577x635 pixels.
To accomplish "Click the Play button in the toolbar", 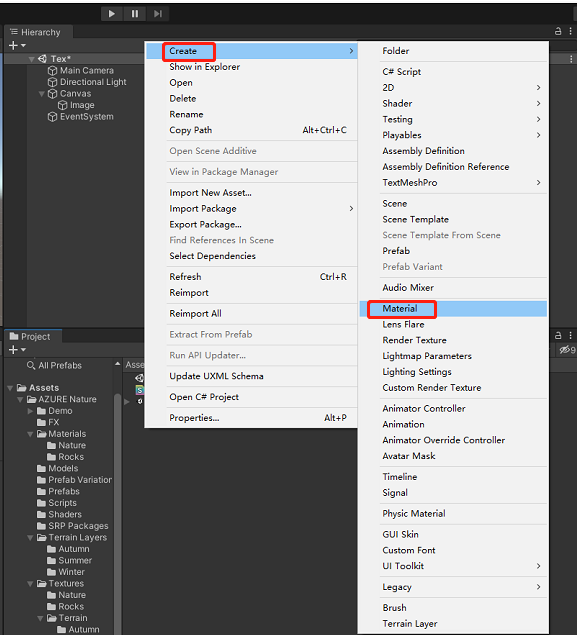I will pyautogui.click(x=112, y=14).
